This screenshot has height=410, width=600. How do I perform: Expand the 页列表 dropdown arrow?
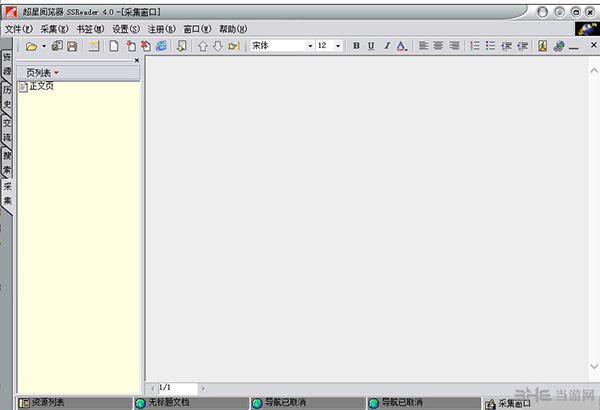(x=56, y=73)
